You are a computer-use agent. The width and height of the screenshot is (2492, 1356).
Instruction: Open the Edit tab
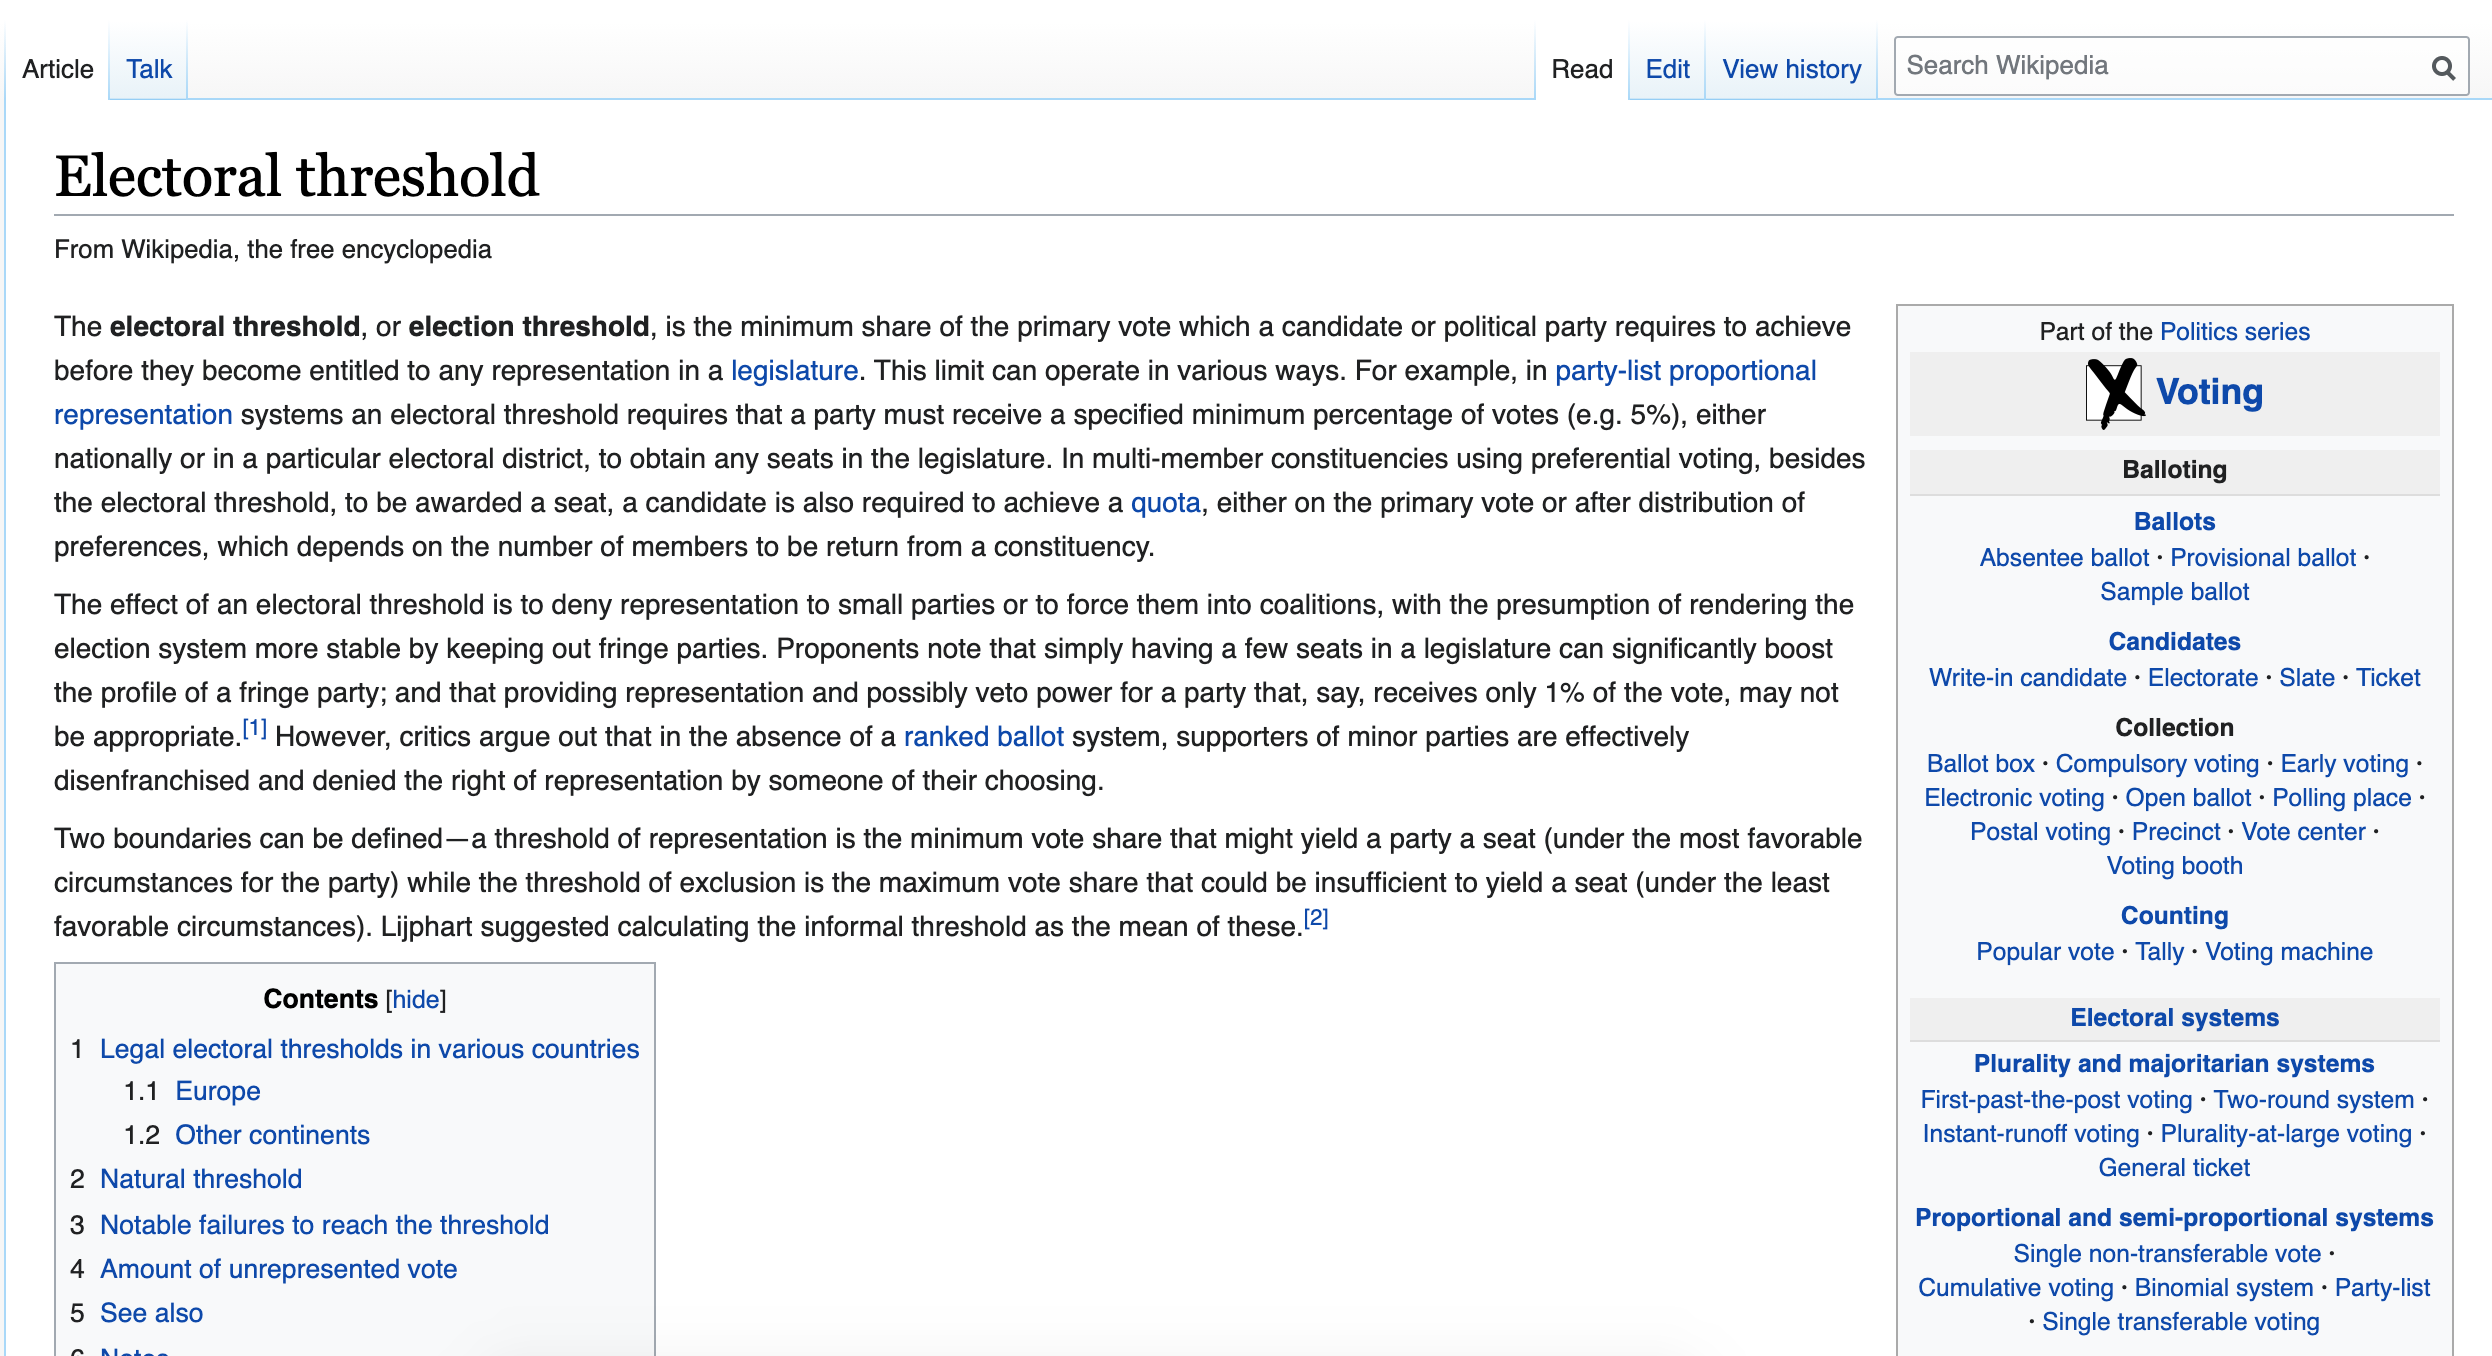click(1667, 69)
